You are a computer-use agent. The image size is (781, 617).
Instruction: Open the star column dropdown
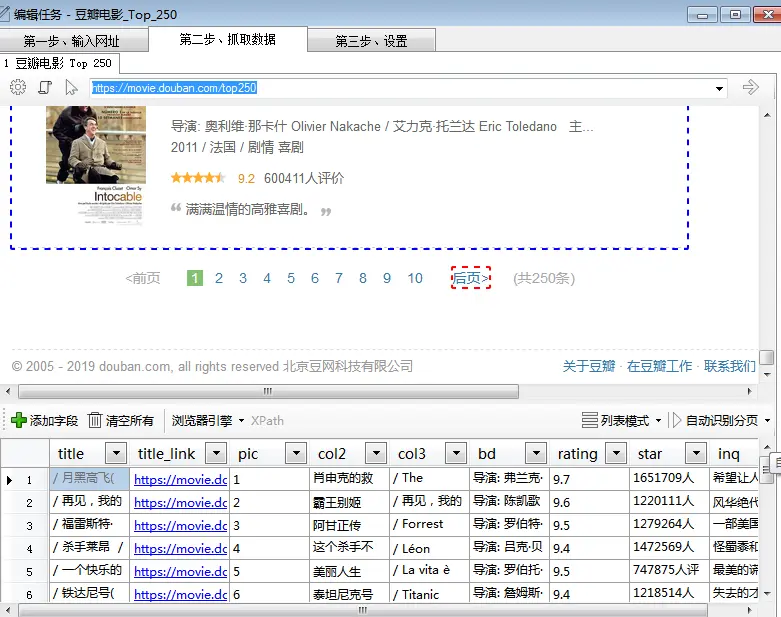[696, 453]
